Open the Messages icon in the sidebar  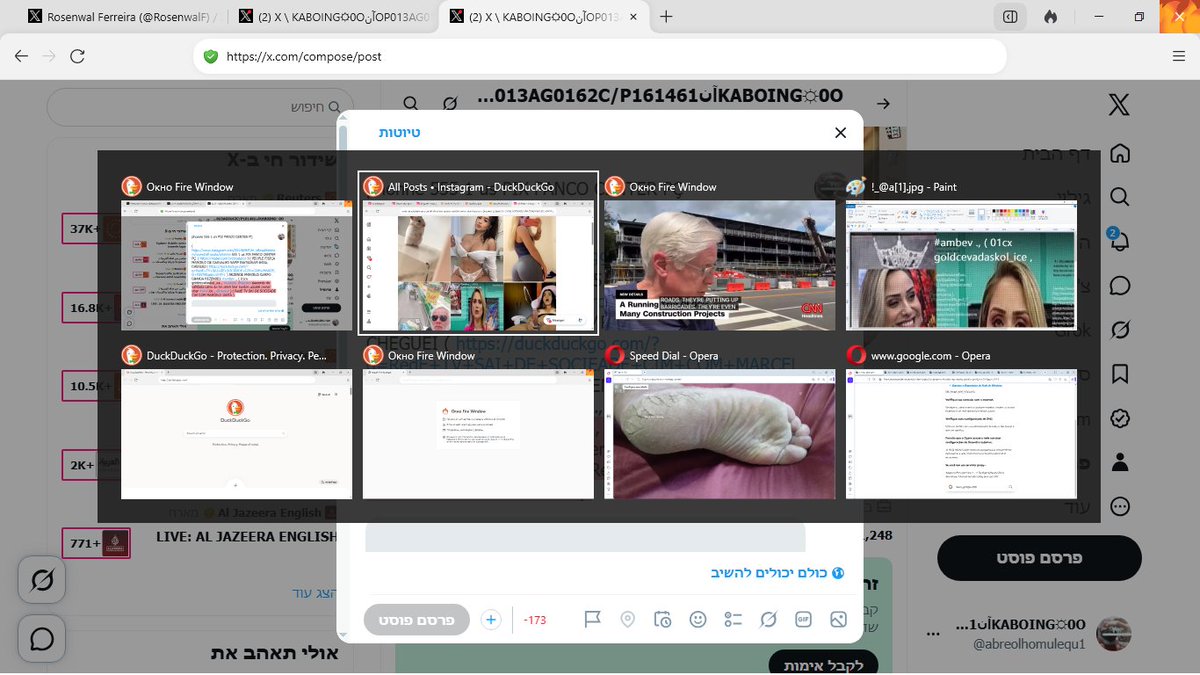coord(1120,285)
